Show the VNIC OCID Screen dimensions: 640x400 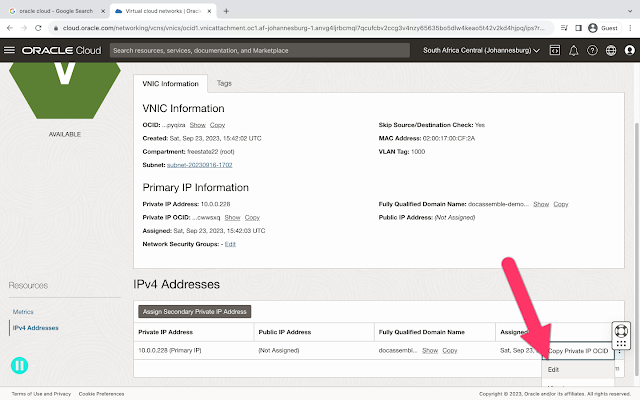198,125
